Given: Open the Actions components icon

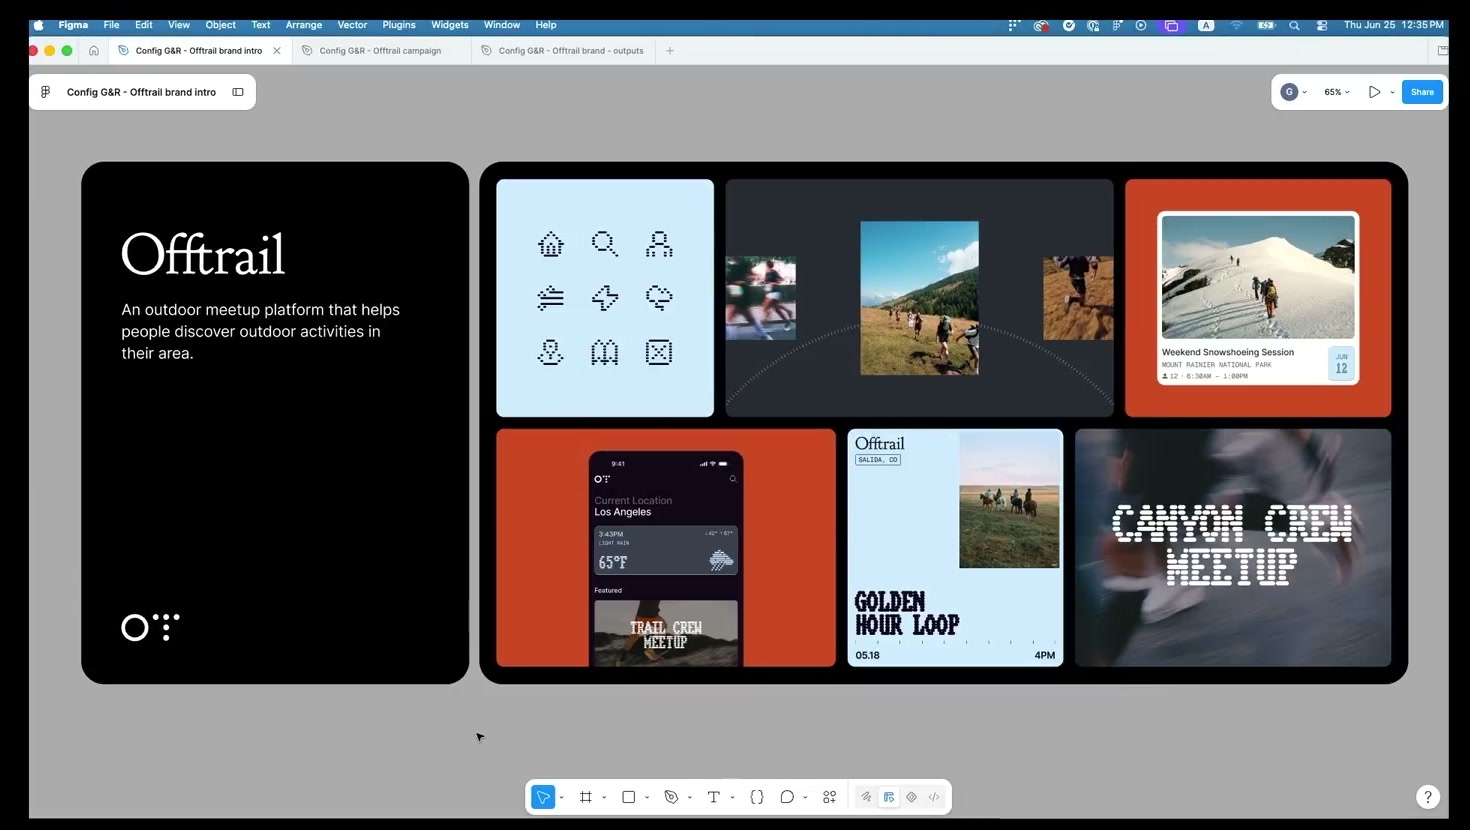Looking at the screenshot, I should [829, 797].
